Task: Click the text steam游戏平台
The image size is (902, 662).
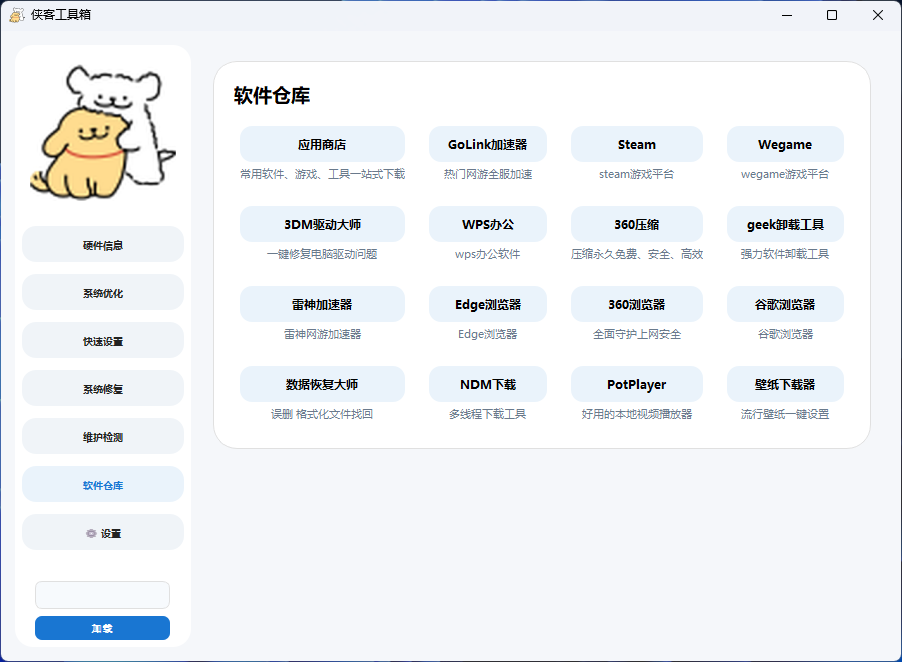Action: click(x=637, y=174)
